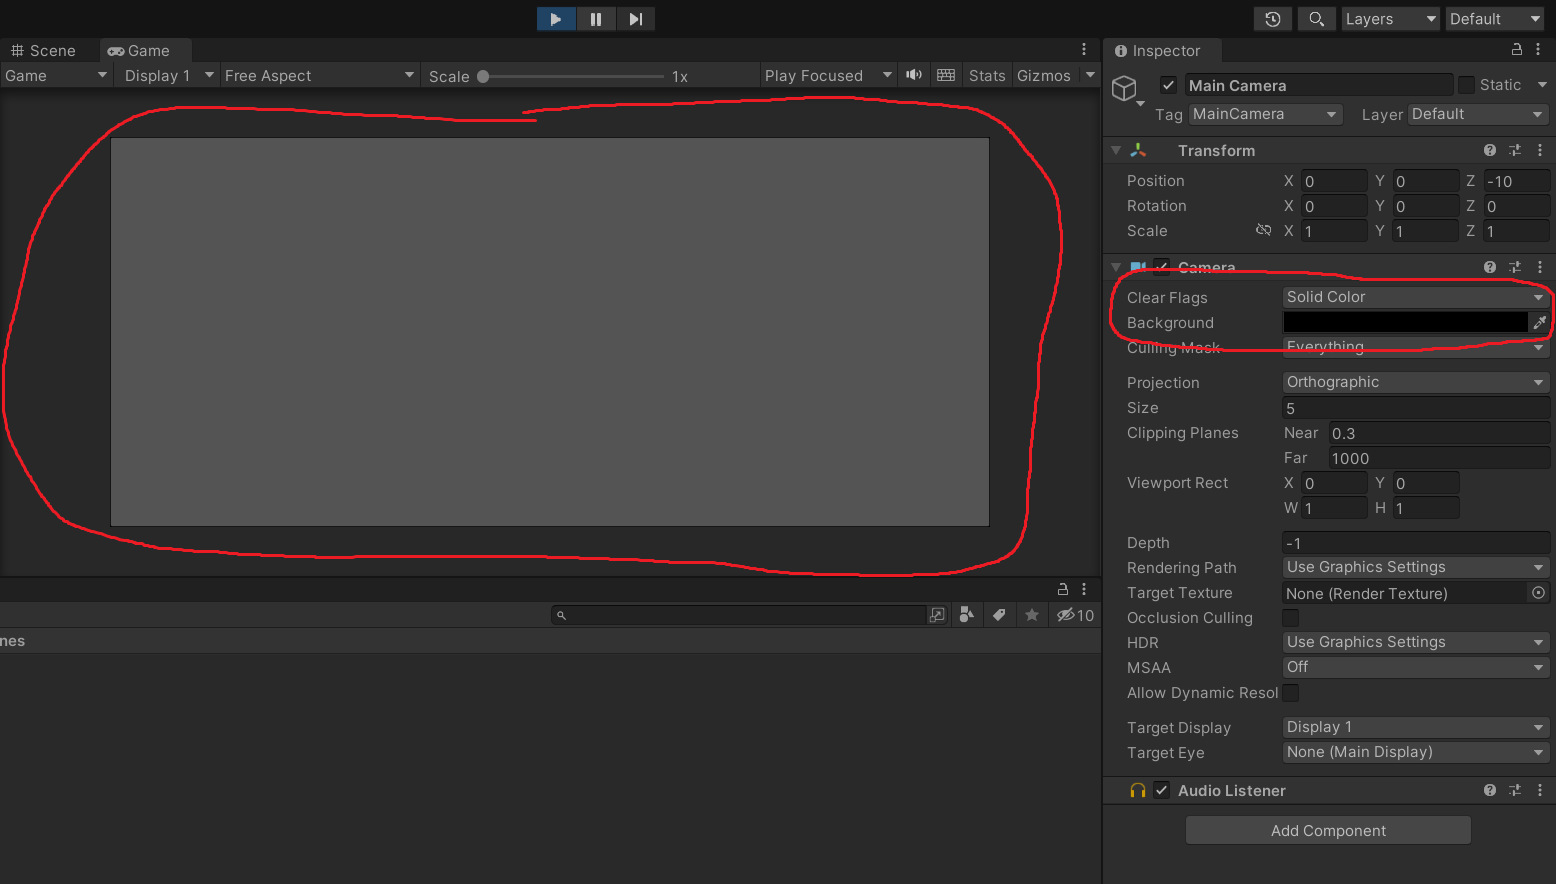Open the Camera component context menu icon

[1540, 267]
